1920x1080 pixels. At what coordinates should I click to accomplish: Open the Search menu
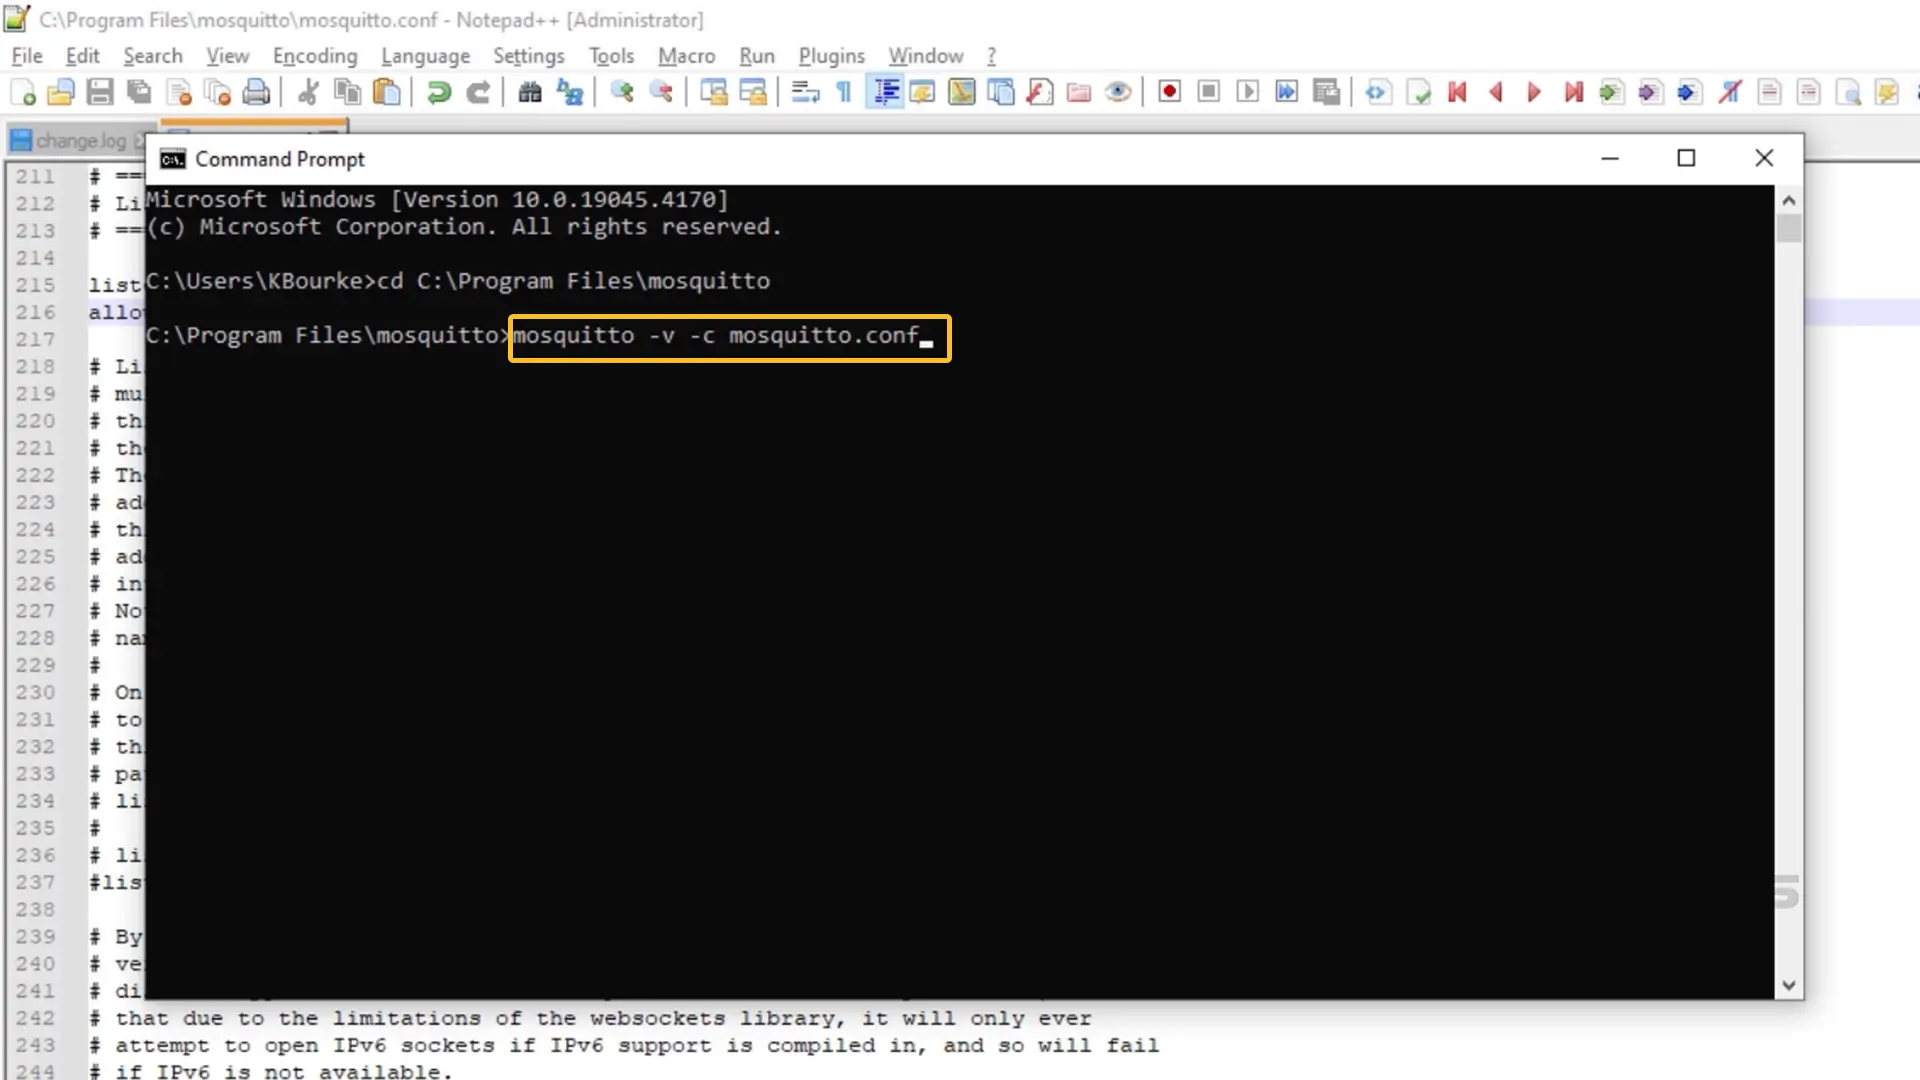[153, 56]
